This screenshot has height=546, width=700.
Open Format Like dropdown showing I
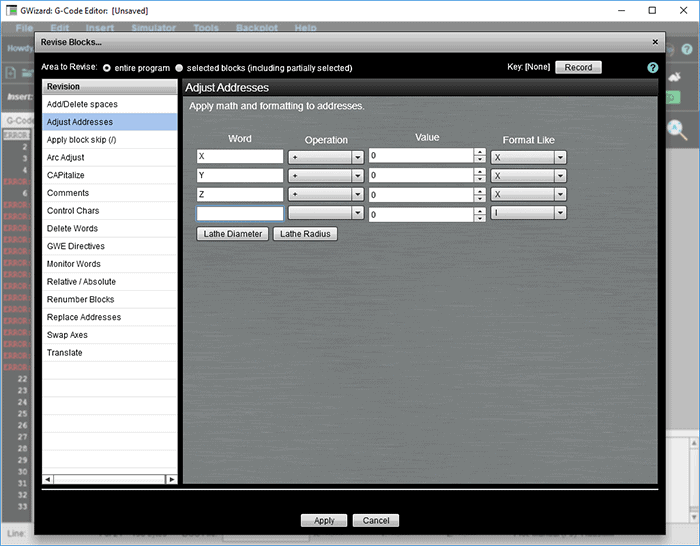click(529, 213)
